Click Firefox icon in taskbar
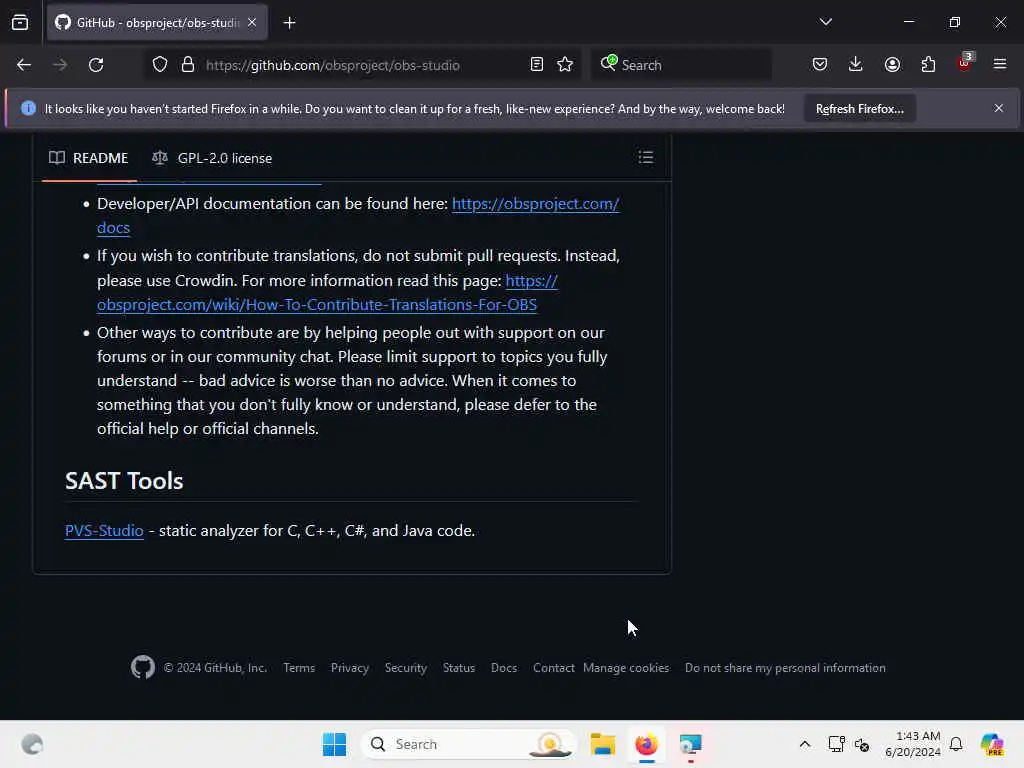The image size is (1024, 768). [x=647, y=744]
